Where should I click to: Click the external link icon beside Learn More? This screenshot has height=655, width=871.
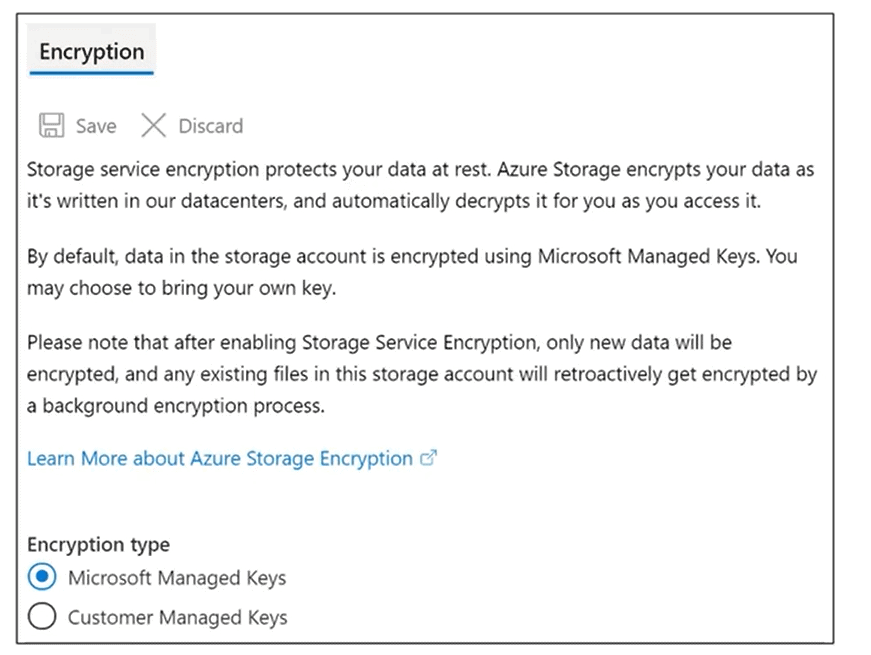click(x=429, y=458)
